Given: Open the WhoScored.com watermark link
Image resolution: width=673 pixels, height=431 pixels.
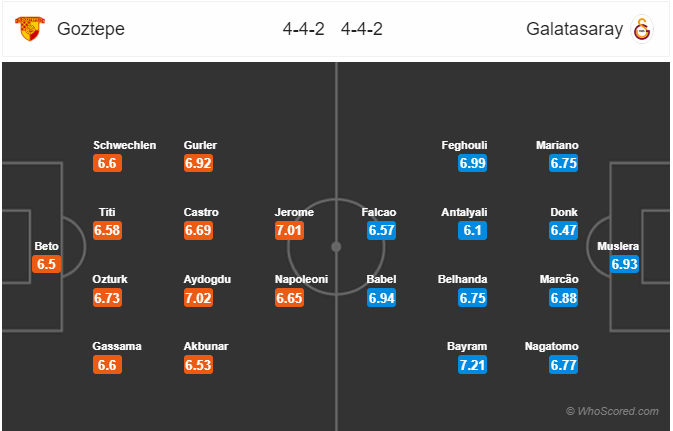Looking at the screenshot, I should tap(612, 411).
